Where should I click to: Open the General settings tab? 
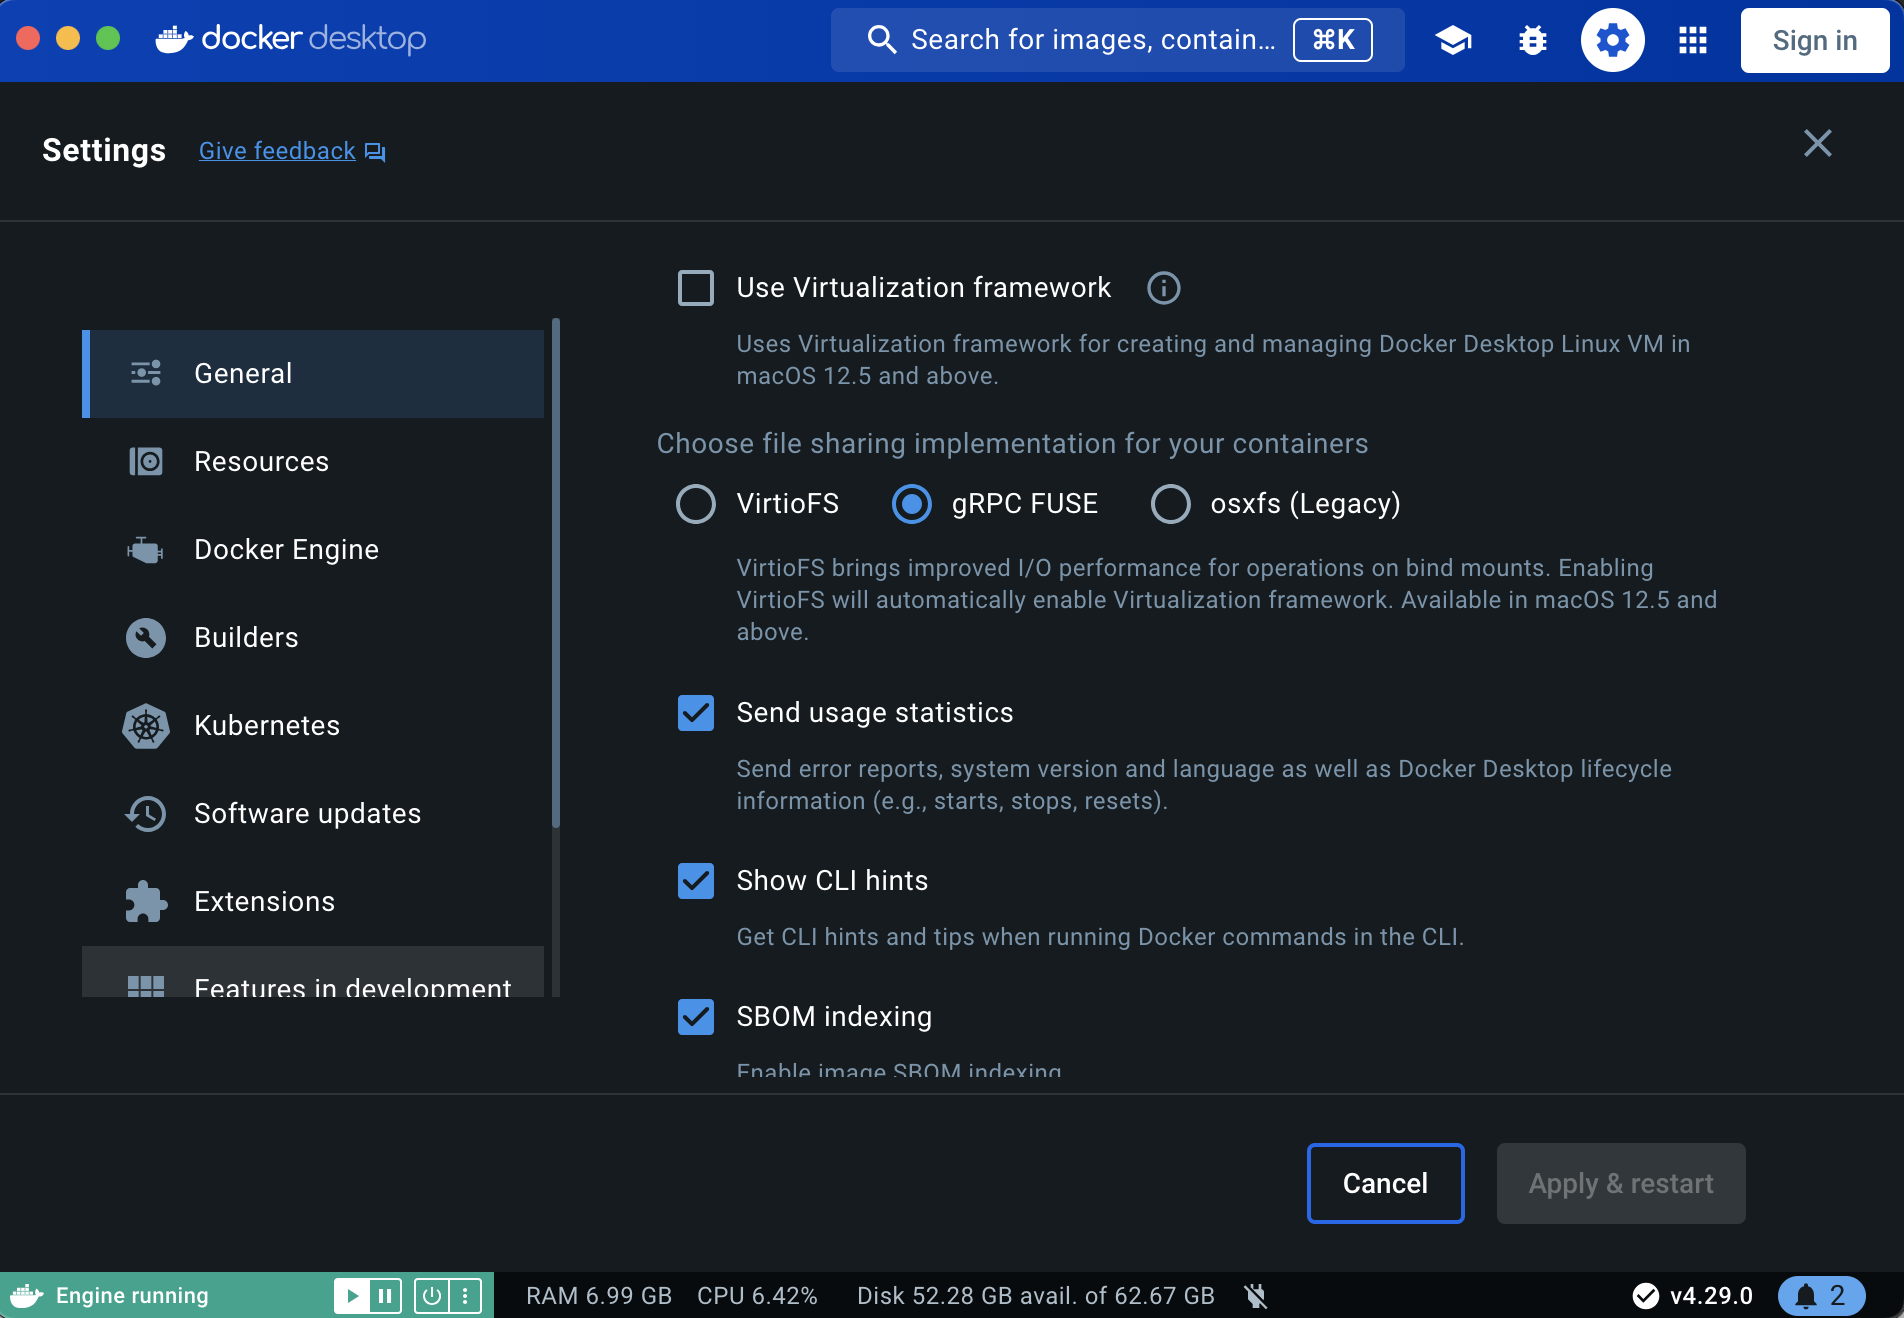pyautogui.click(x=313, y=374)
